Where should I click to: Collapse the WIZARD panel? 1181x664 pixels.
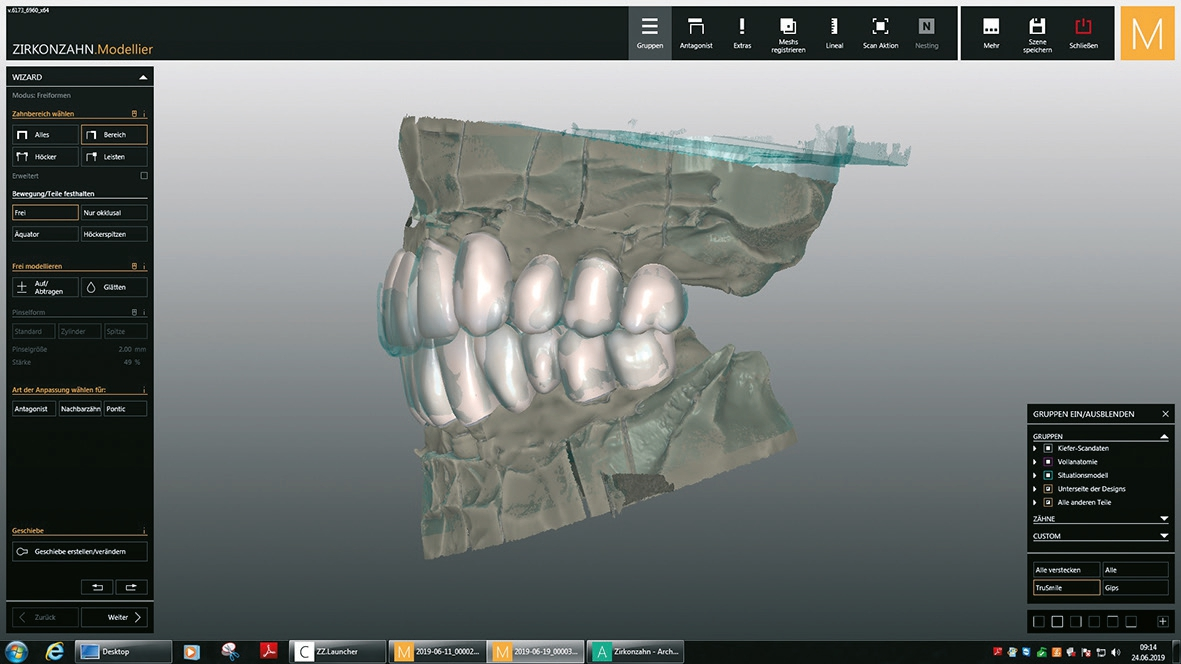point(143,77)
